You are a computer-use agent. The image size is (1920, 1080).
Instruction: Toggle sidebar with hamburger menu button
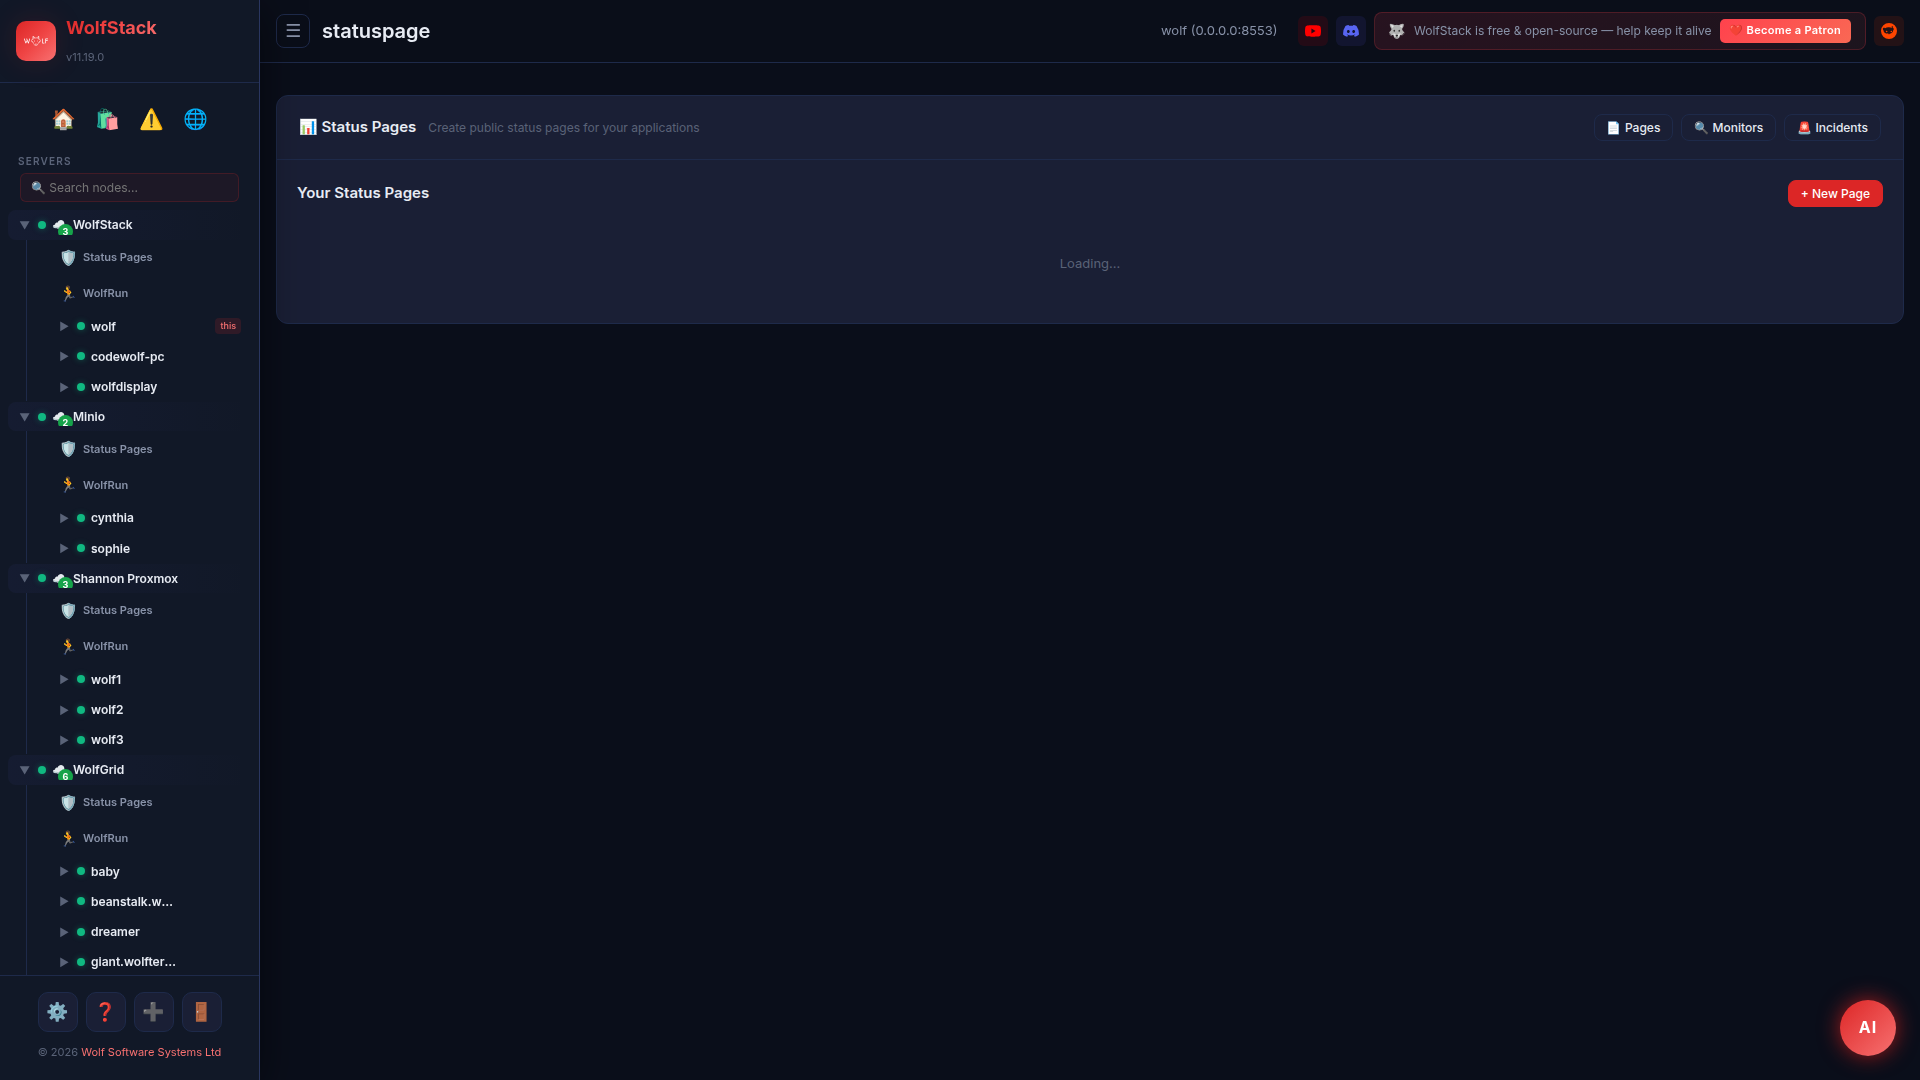tap(293, 31)
